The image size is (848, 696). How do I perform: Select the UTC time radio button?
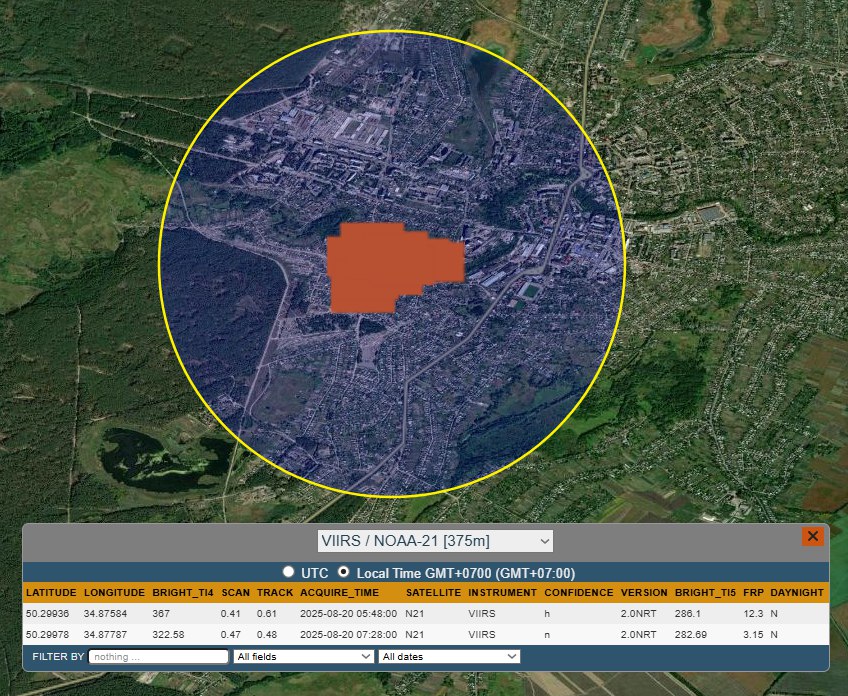pos(289,572)
